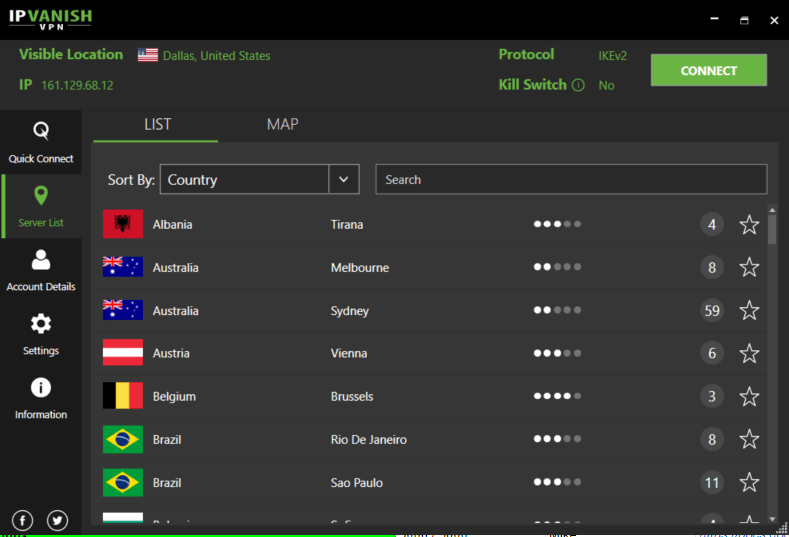
Task: Click the server Search field
Action: [x=571, y=179]
